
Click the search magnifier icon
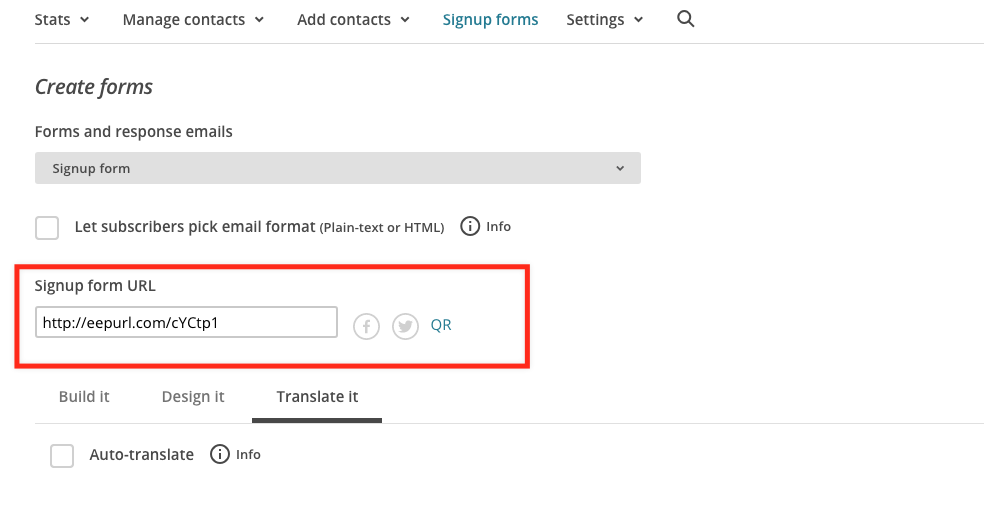[x=685, y=19]
